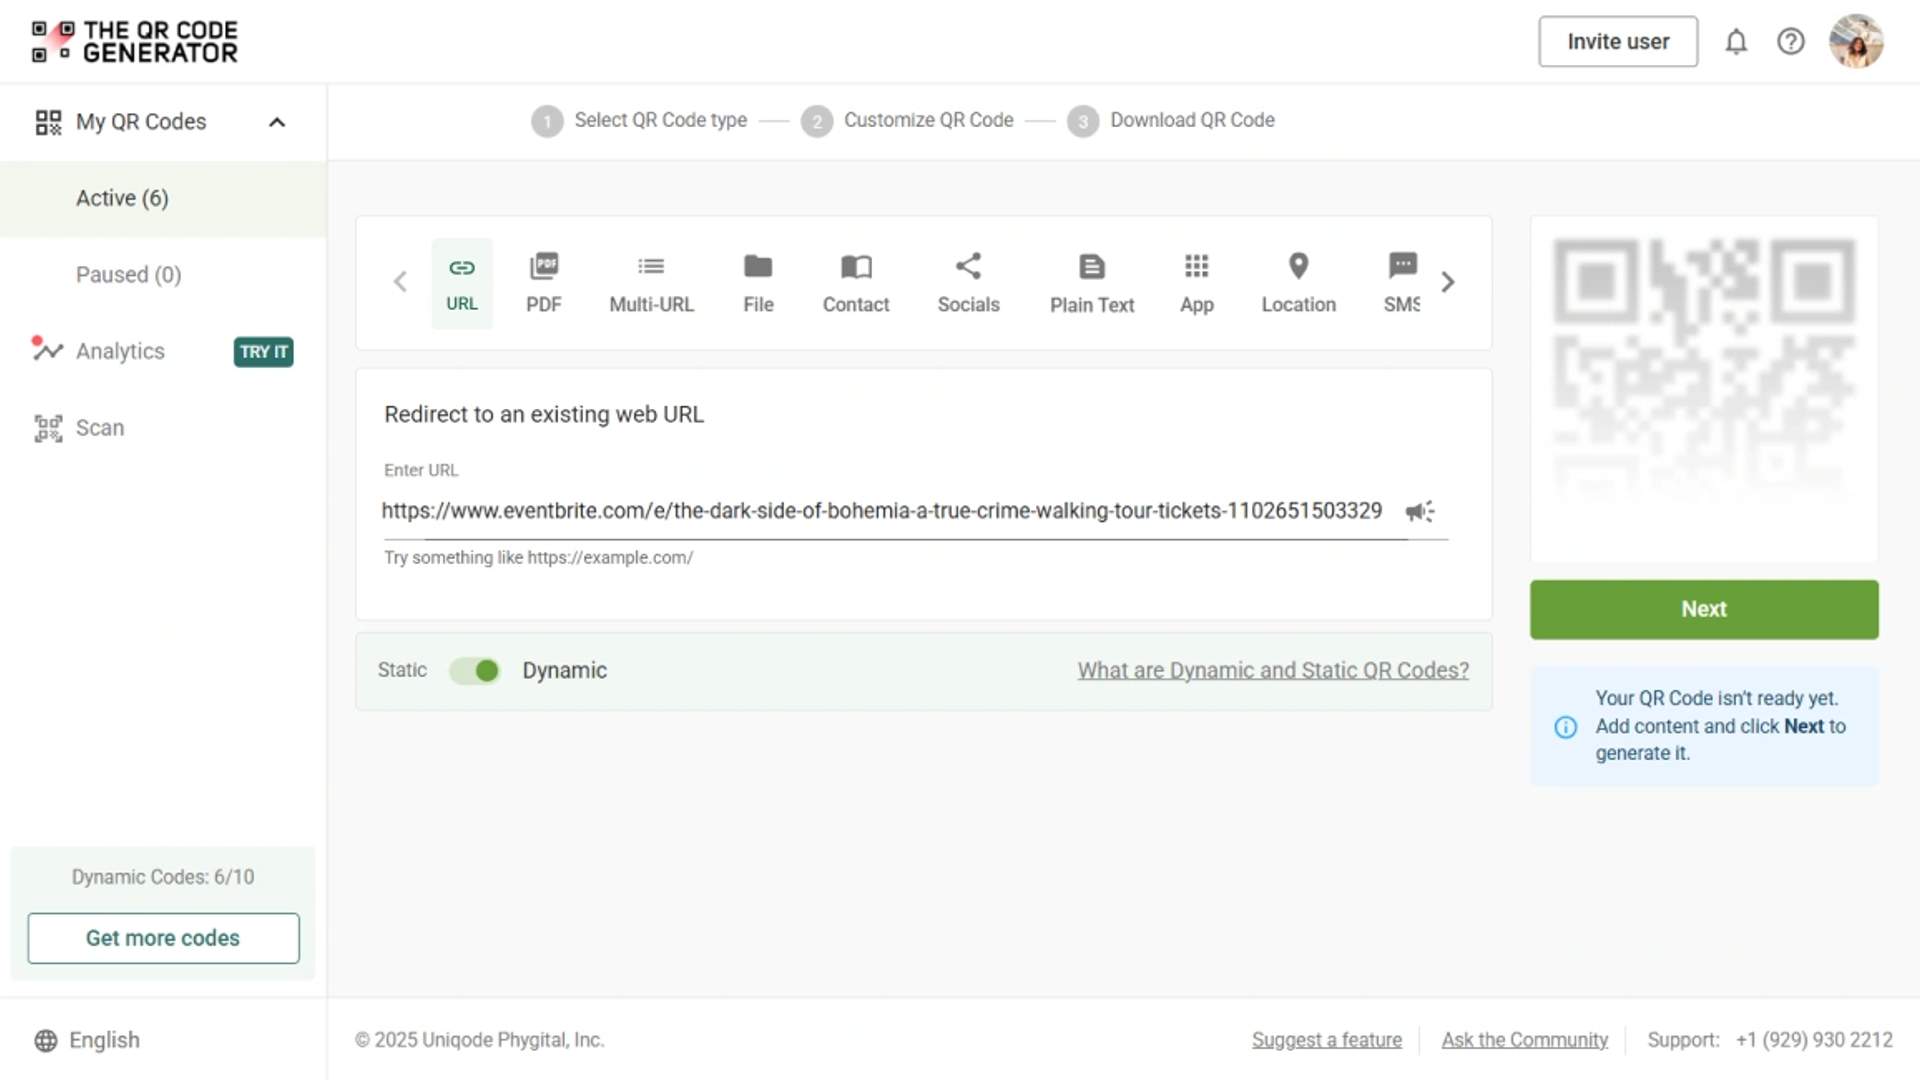This screenshot has height=1080, width=1920.
Task: Click the blurred QR code preview
Action: click(x=1704, y=370)
